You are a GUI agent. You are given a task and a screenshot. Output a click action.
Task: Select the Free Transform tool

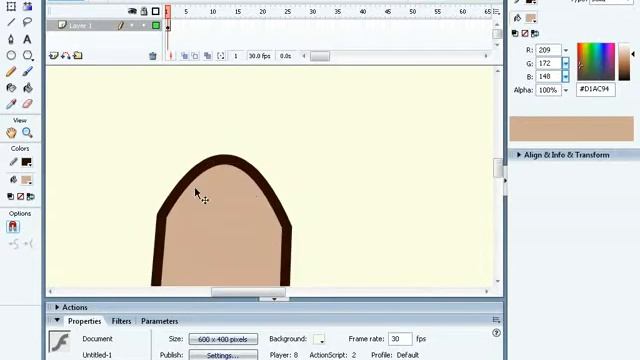(11, 6)
